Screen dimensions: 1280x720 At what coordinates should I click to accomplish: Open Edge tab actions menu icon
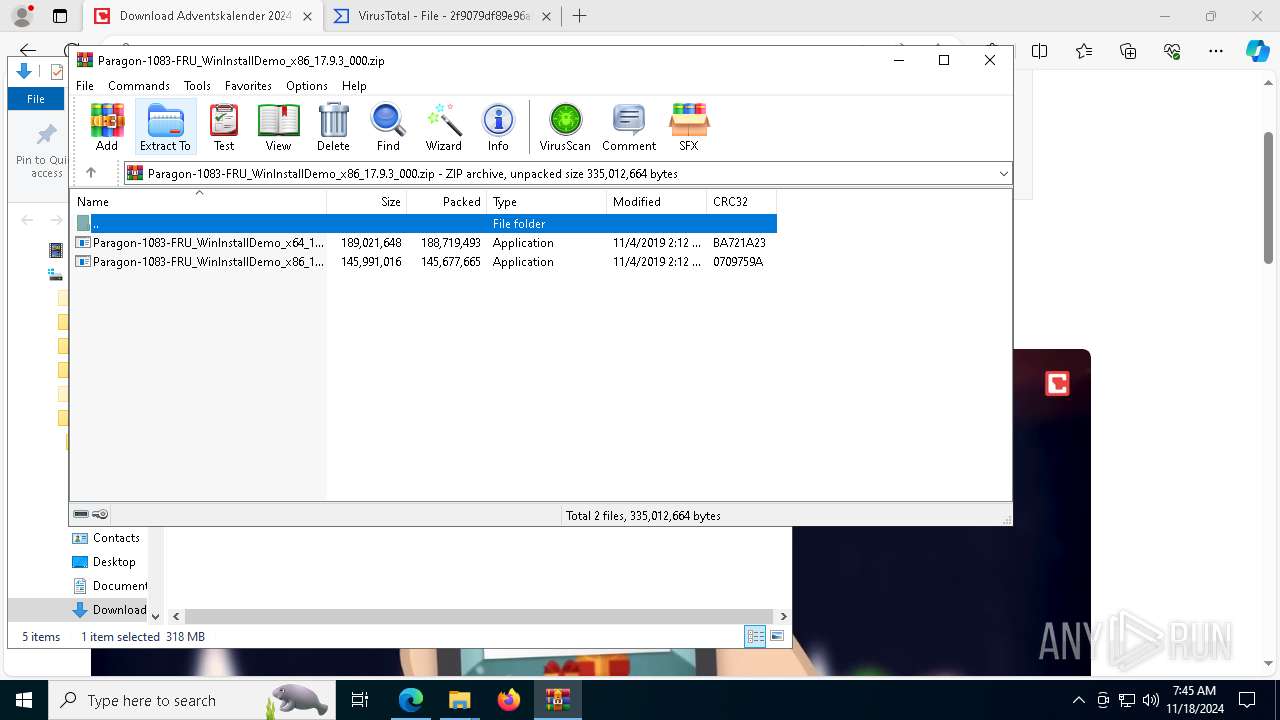tap(60, 16)
